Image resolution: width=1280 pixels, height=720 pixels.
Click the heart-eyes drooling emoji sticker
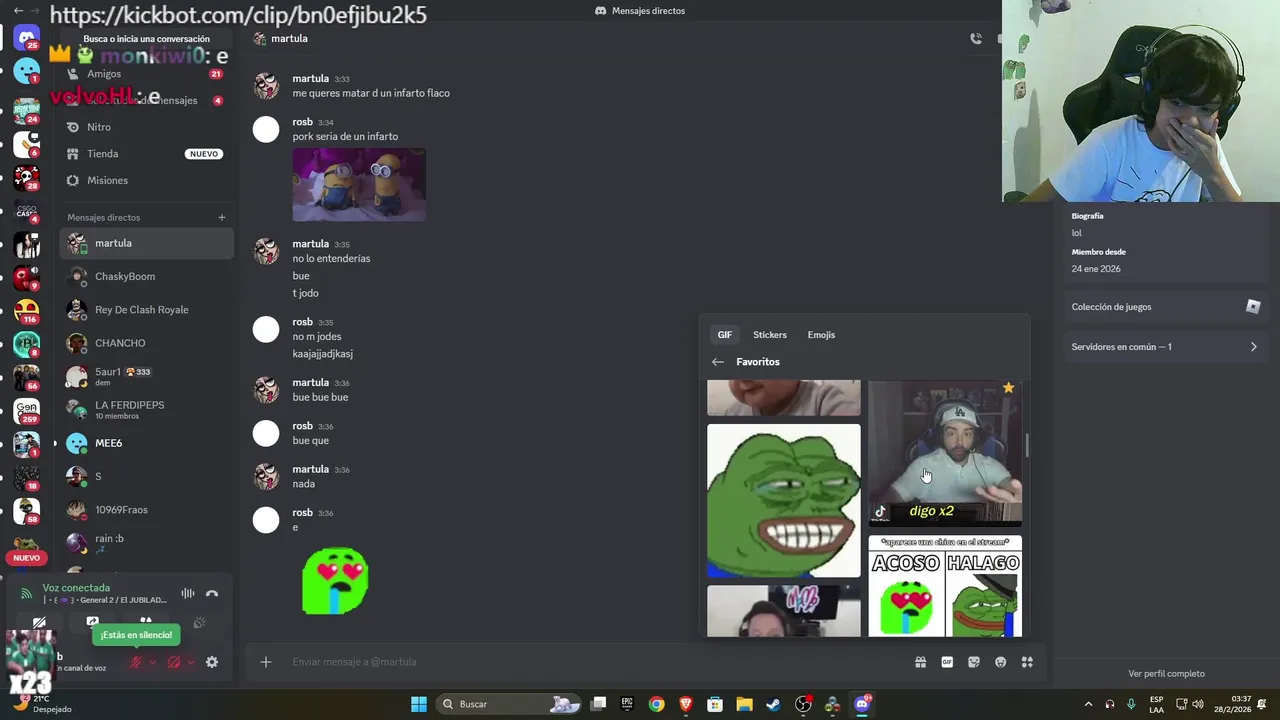(335, 581)
